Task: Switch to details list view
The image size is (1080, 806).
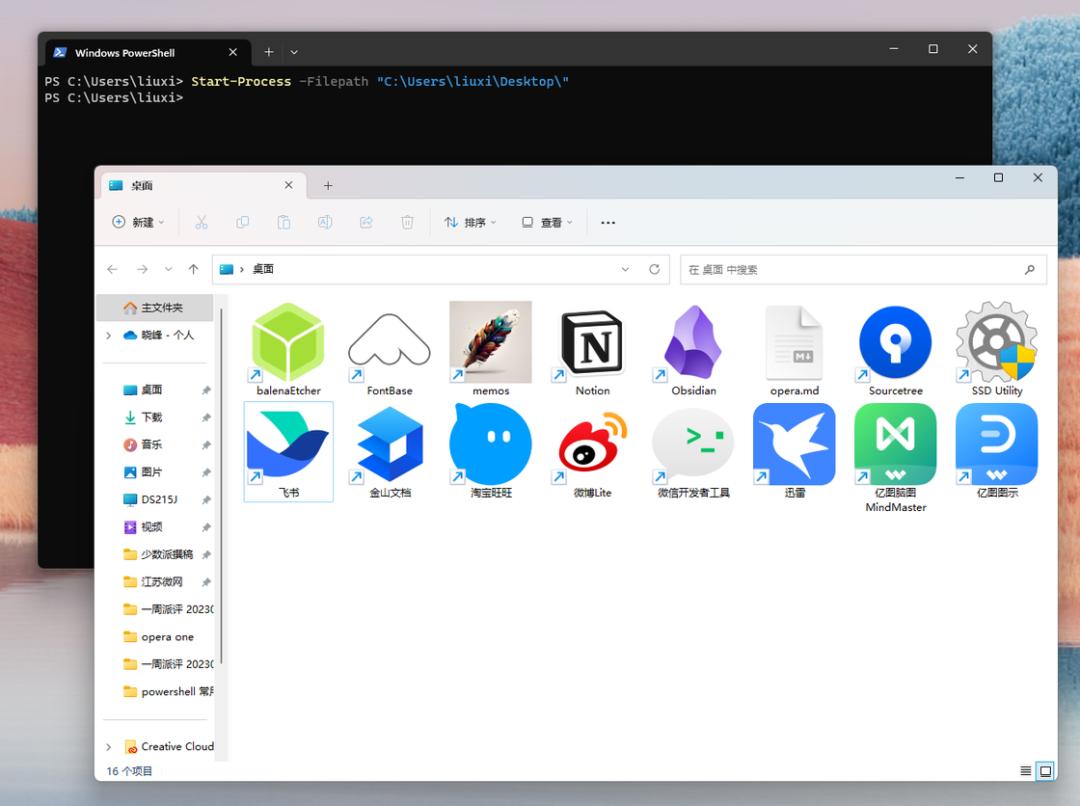Action: point(1026,771)
